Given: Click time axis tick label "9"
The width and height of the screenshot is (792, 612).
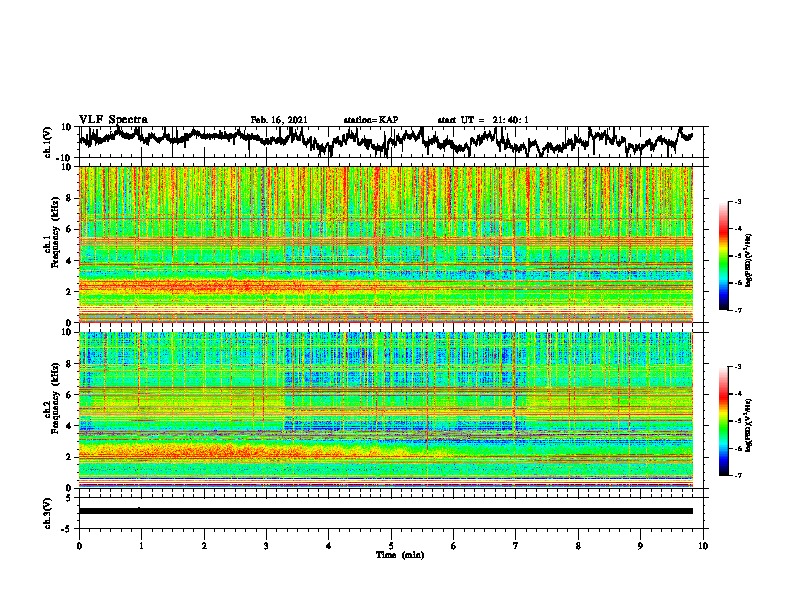Looking at the screenshot, I should [x=640, y=546].
